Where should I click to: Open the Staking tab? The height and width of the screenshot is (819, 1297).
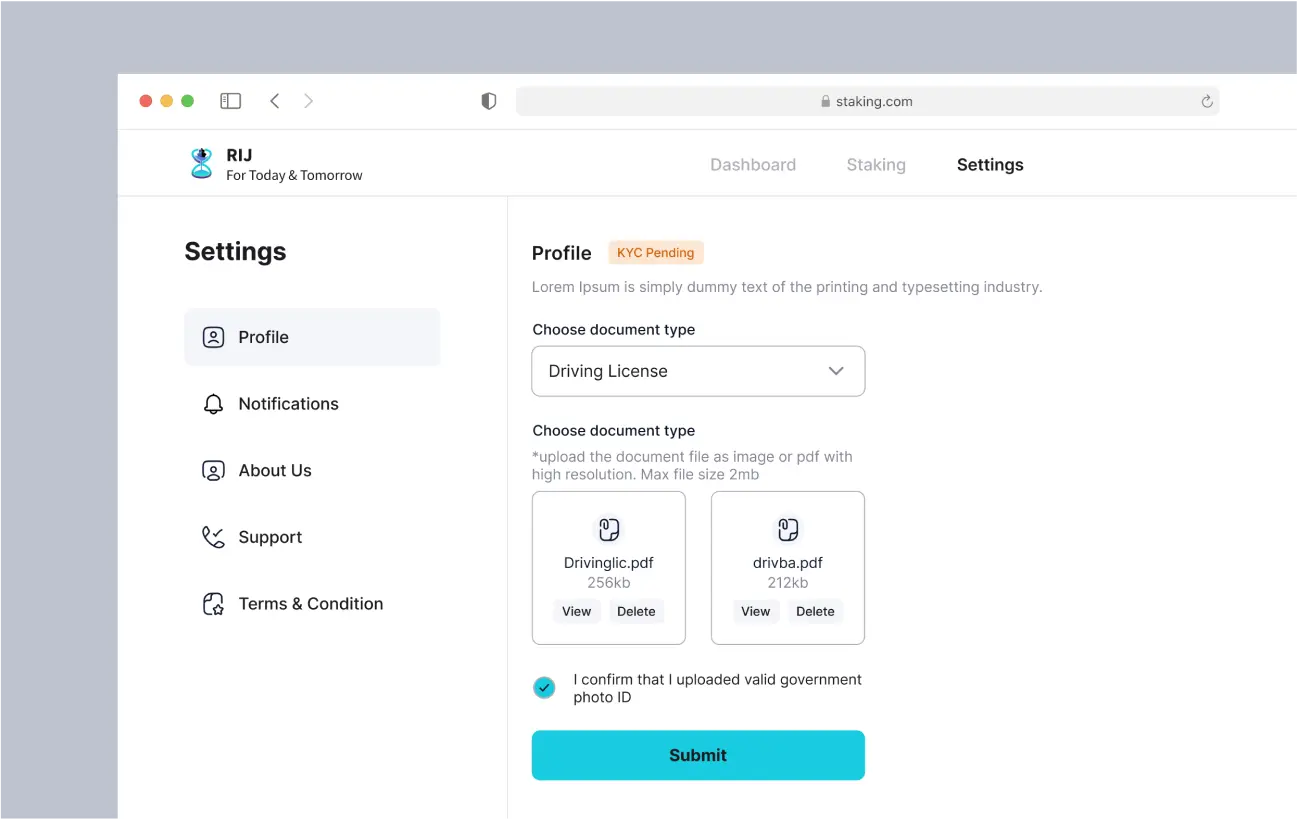tap(876, 165)
